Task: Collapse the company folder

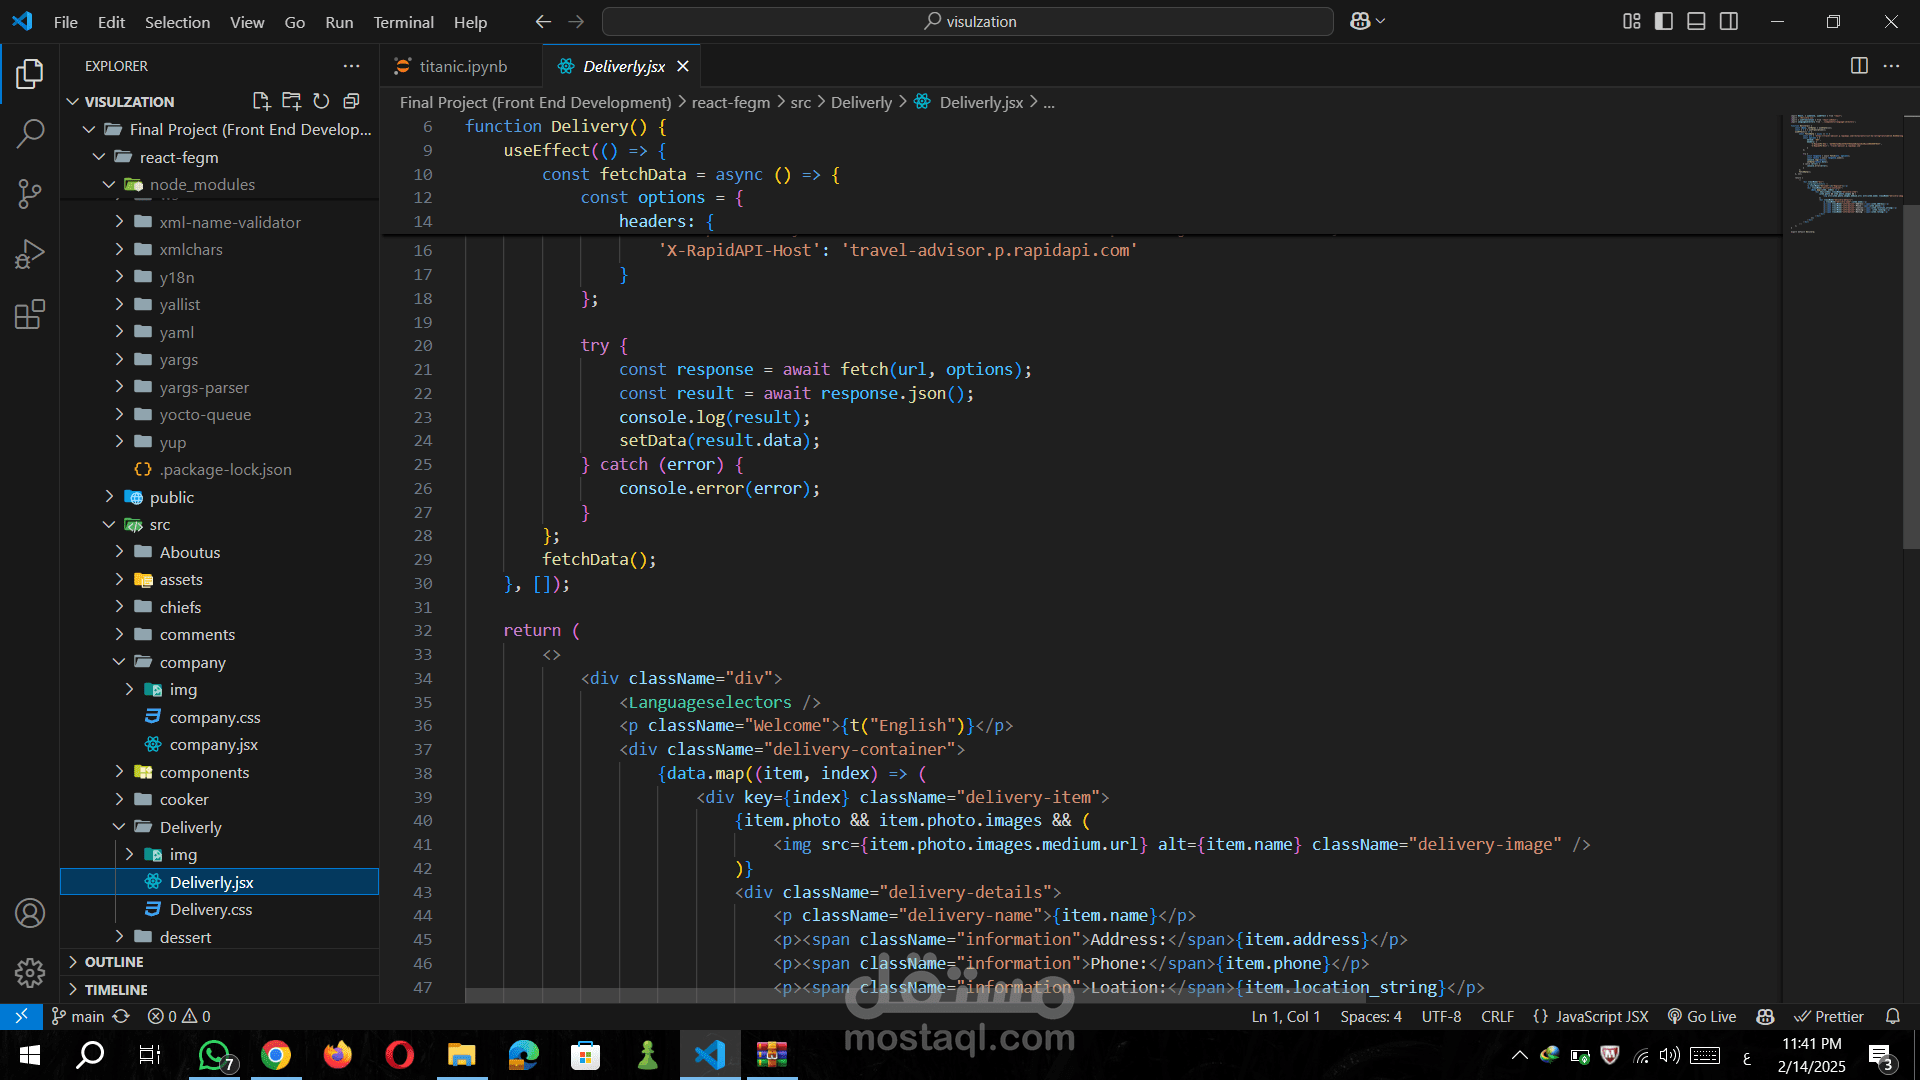Action: pos(192,662)
